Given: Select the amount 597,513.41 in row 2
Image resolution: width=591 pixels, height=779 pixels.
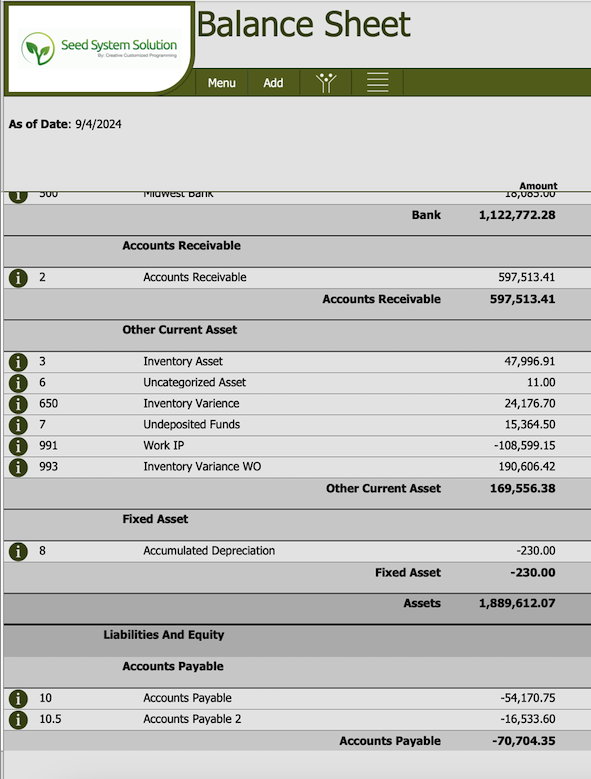Looking at the screenshot, I should [526, 277].
